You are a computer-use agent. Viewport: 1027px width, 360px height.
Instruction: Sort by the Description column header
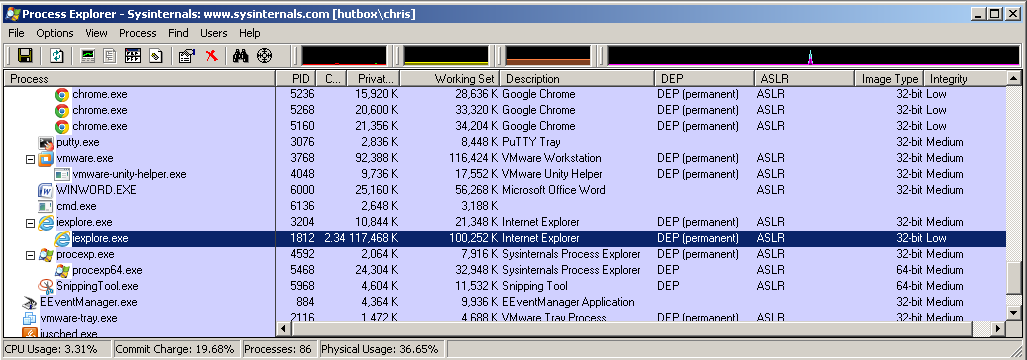[578, 79]
